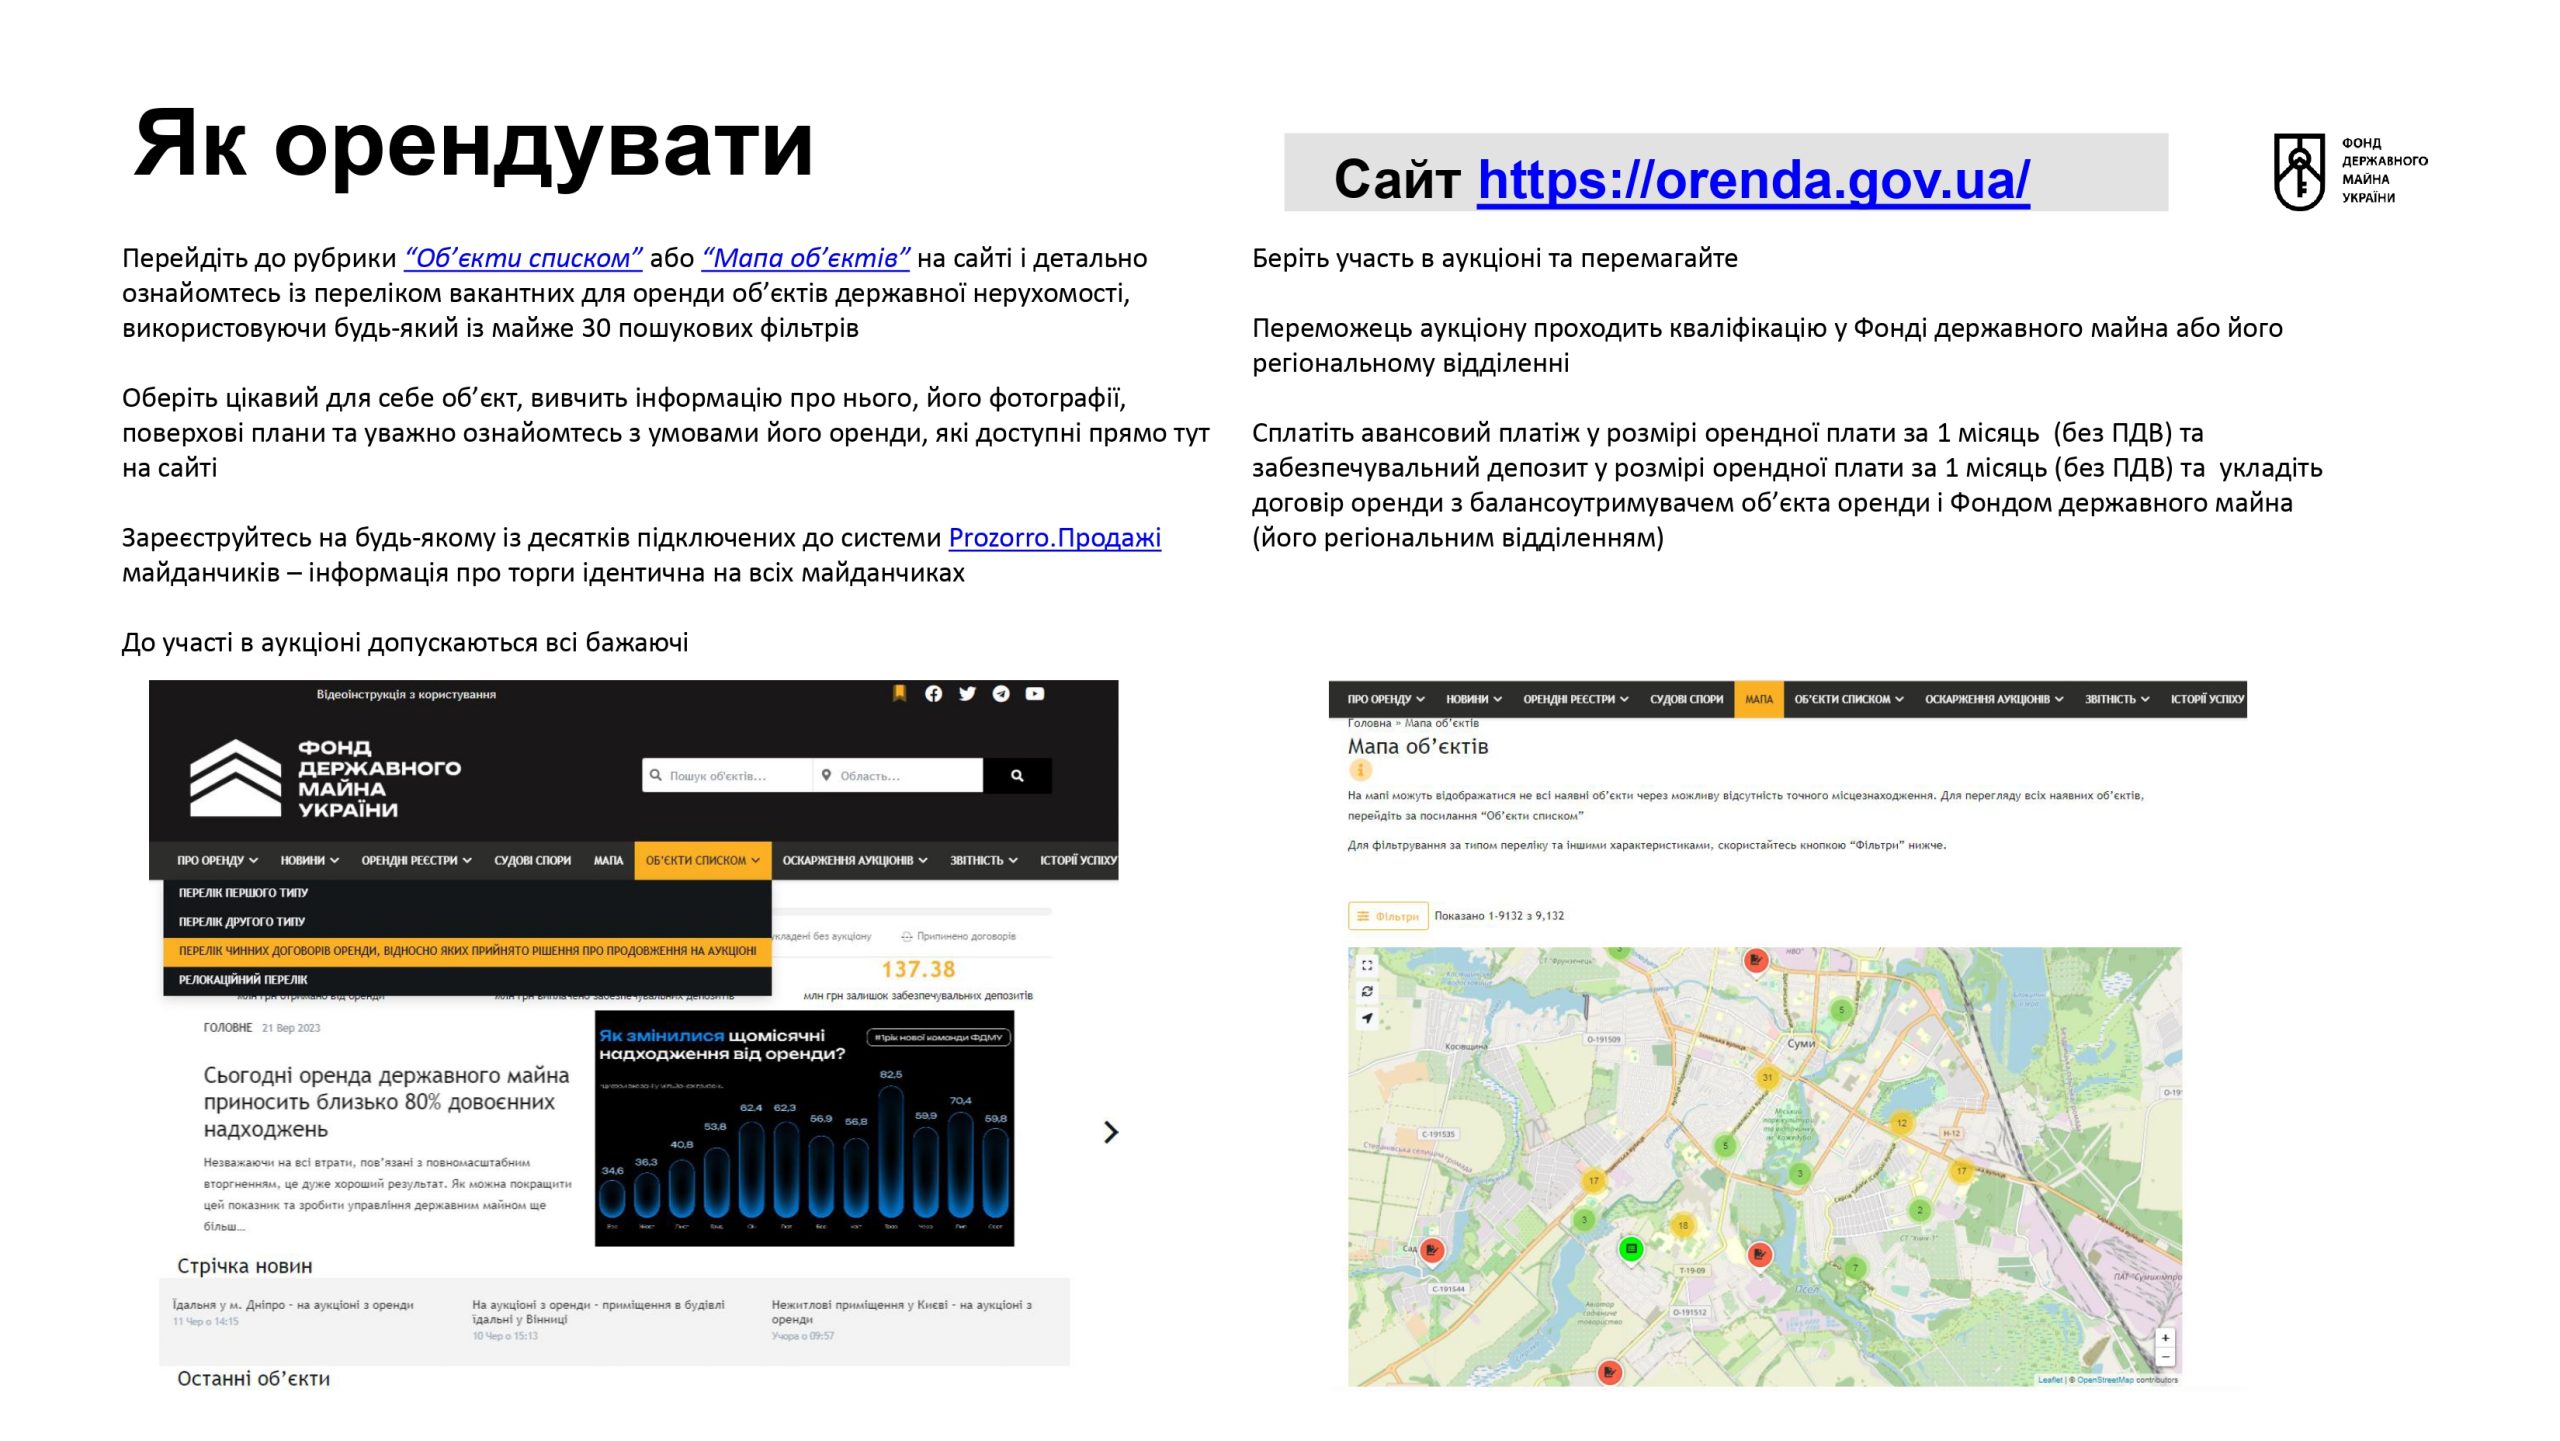Open news item about приміщення у Вінниці
The image size is (2560, 1441).
598,1312
